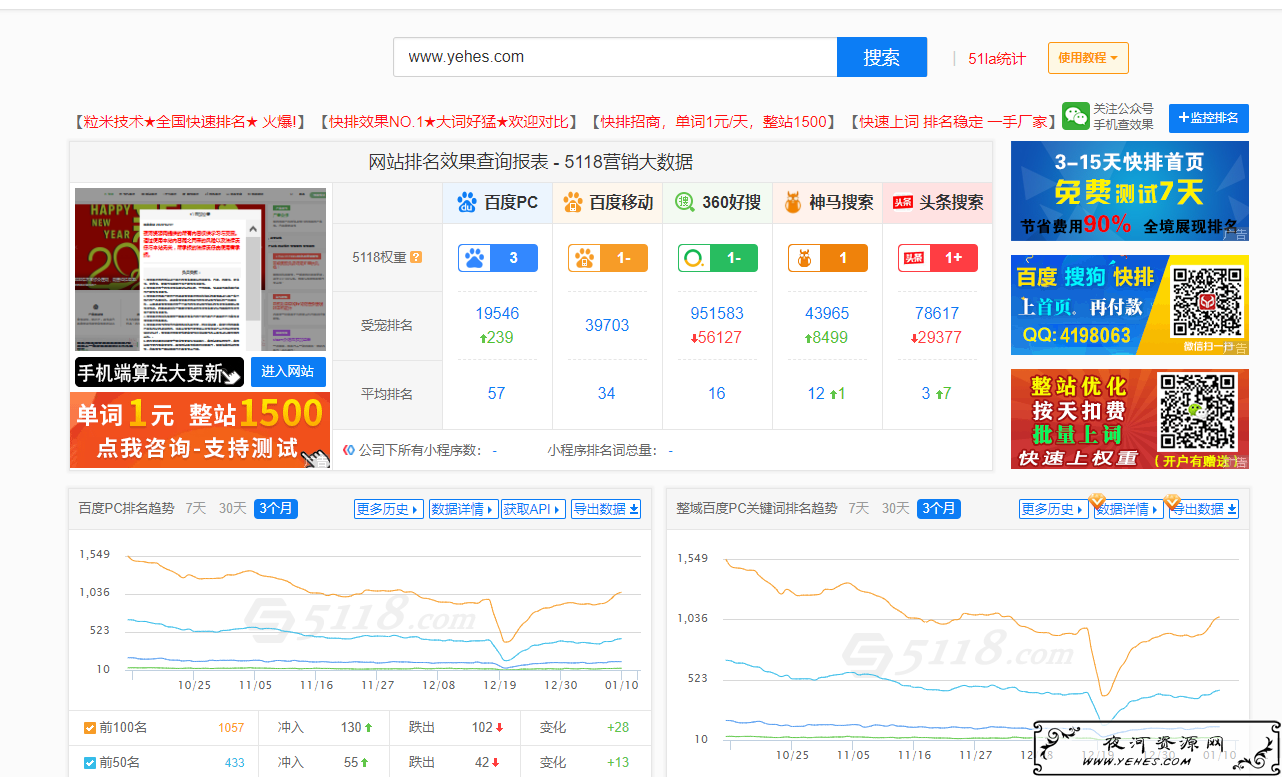Screen dimensions: 1282x777
Task: Click the 变化 value +13
Action: (x=618, y=763)
